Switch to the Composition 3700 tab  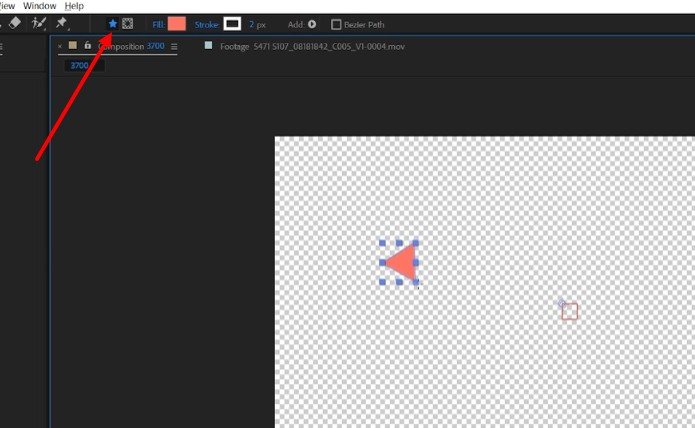coord(131,46)
